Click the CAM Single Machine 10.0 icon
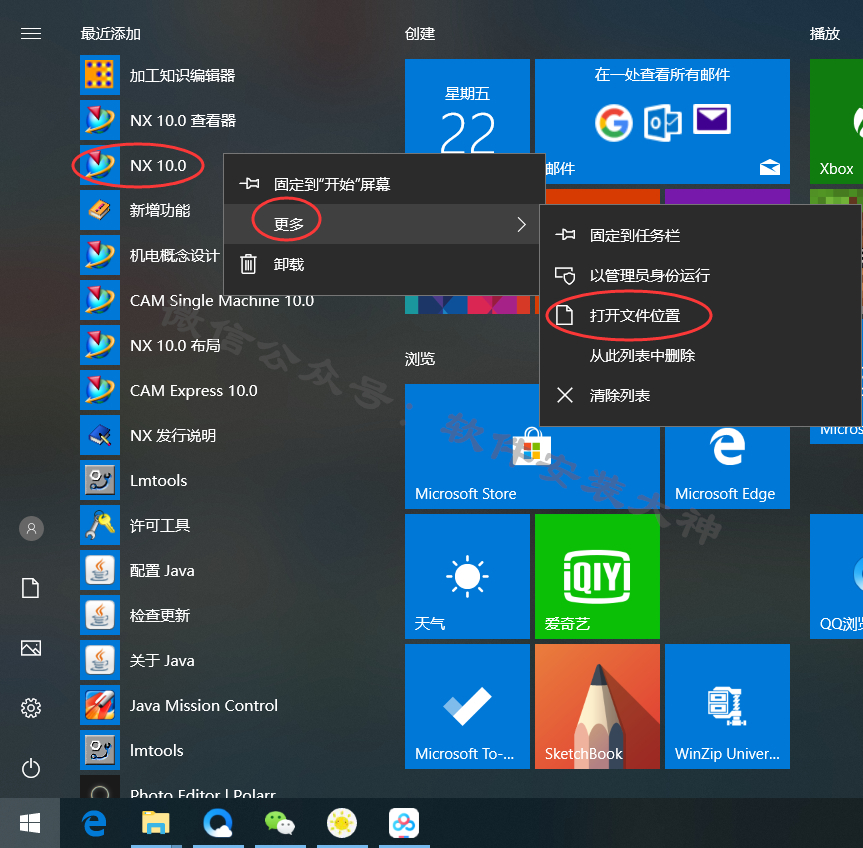The width and height of the screenshot is (863, 848). coord(100,300)
